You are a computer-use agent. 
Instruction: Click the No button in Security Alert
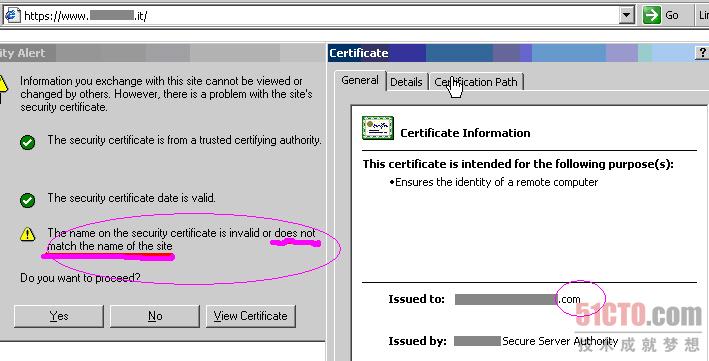click(x=155, y=316)
